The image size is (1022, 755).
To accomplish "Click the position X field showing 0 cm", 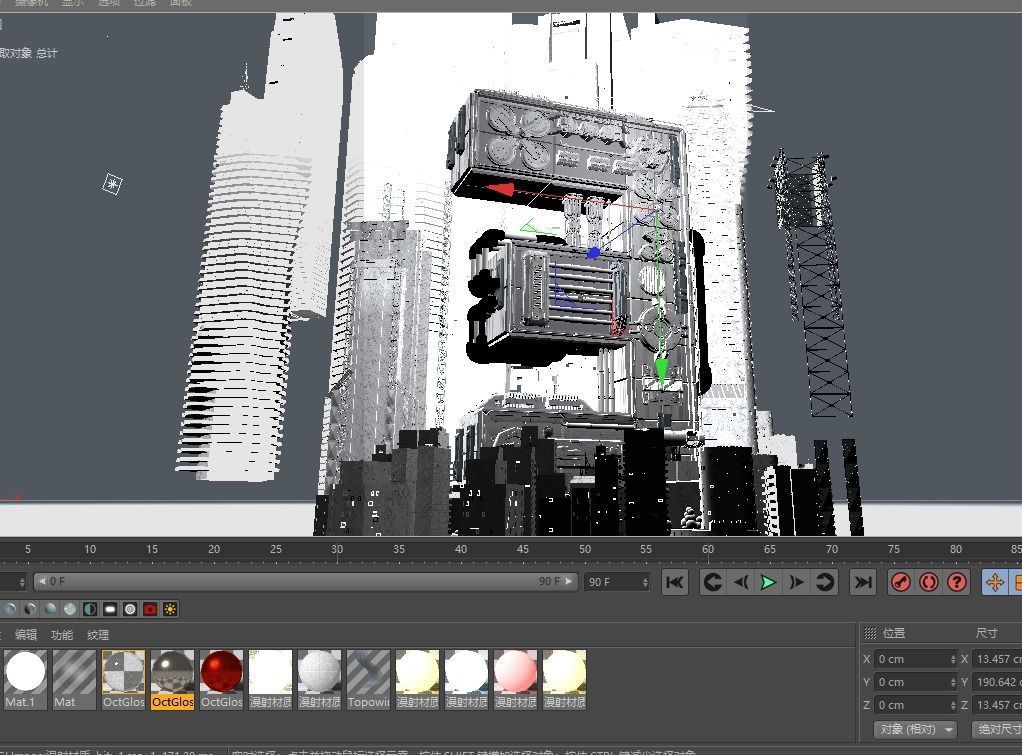I will pos(915,659).
